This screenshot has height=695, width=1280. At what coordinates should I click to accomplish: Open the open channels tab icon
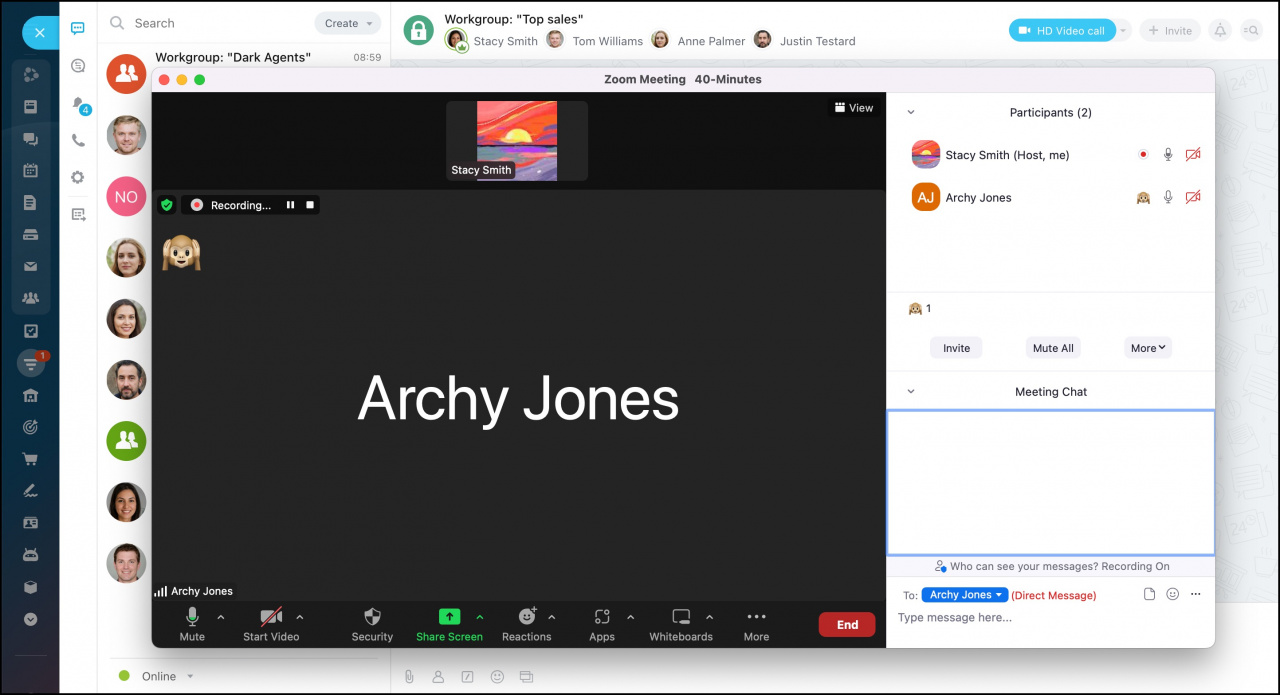pos(78,66)
